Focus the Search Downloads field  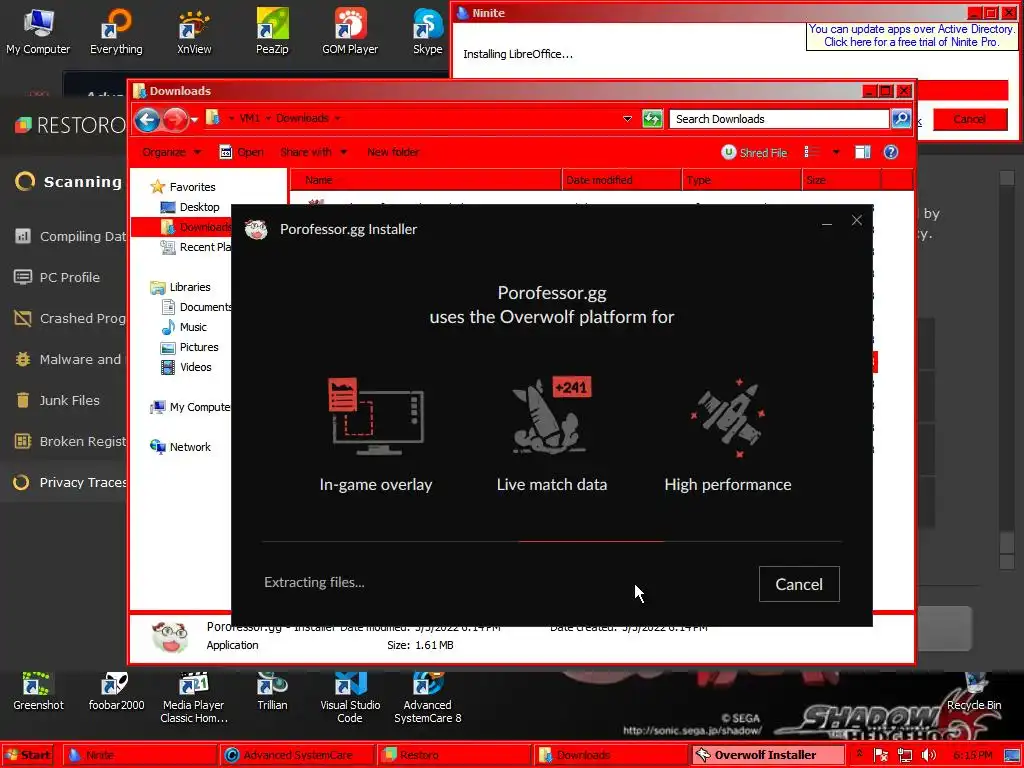point(778,119)
